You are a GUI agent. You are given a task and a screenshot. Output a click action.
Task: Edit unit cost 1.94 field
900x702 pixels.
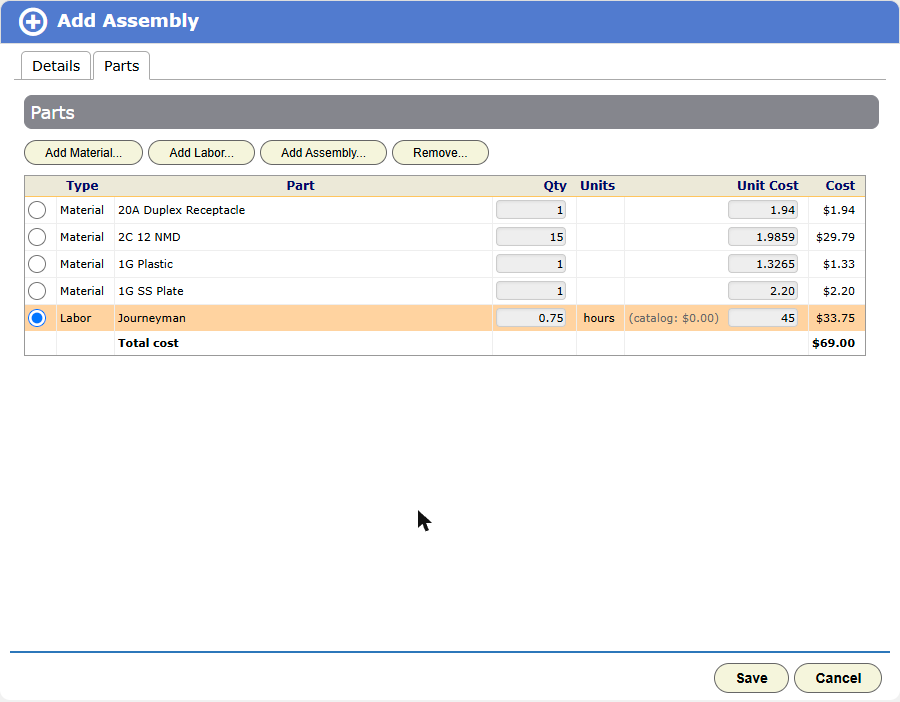763,210
